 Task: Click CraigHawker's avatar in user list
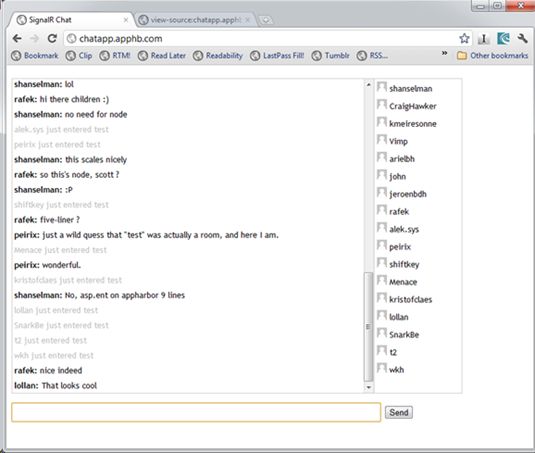click(x=382, y=105)
